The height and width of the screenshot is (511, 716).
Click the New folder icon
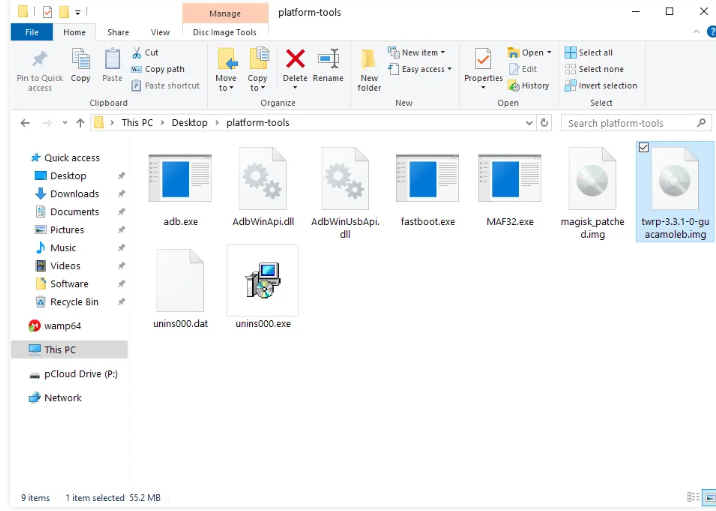(x=369, y=60)
